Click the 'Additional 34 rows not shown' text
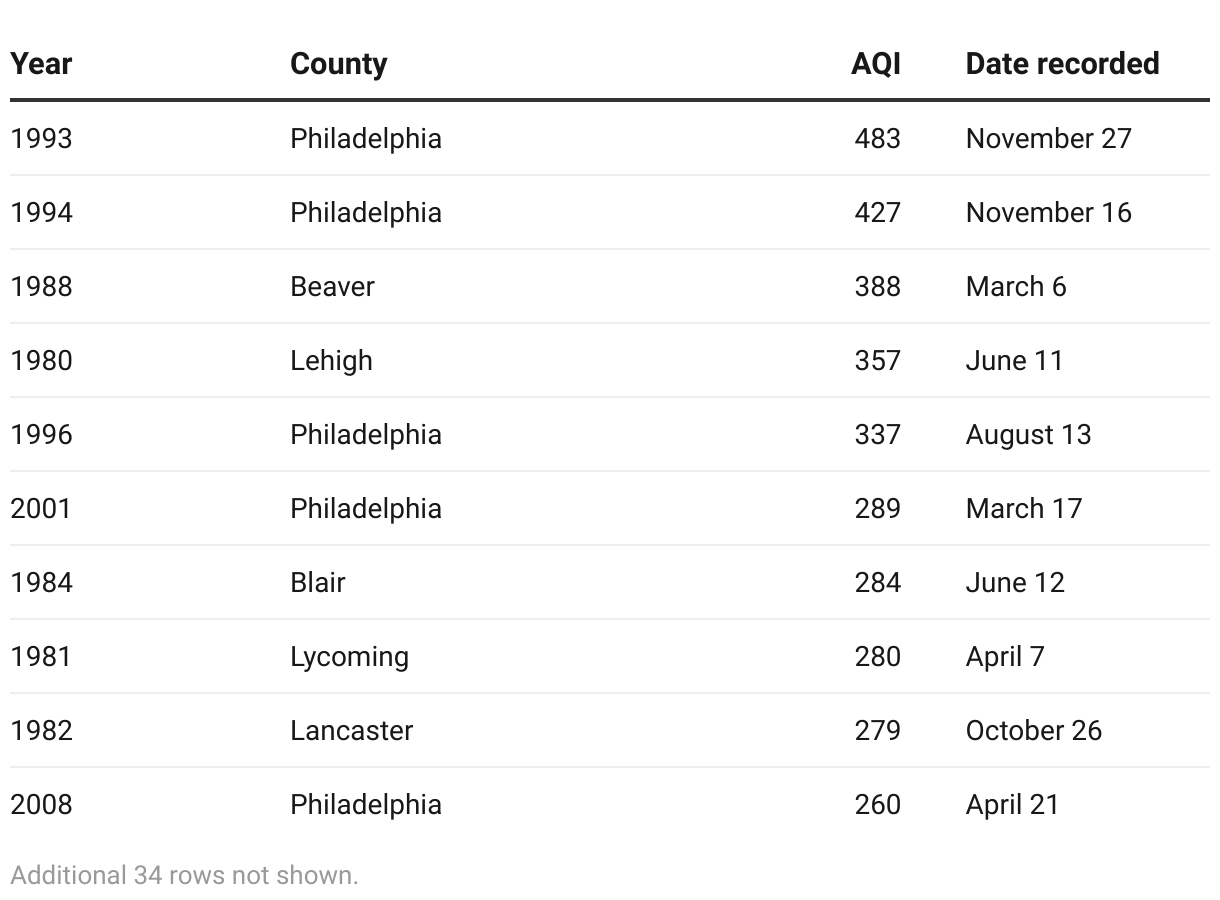 coord(184,875)
